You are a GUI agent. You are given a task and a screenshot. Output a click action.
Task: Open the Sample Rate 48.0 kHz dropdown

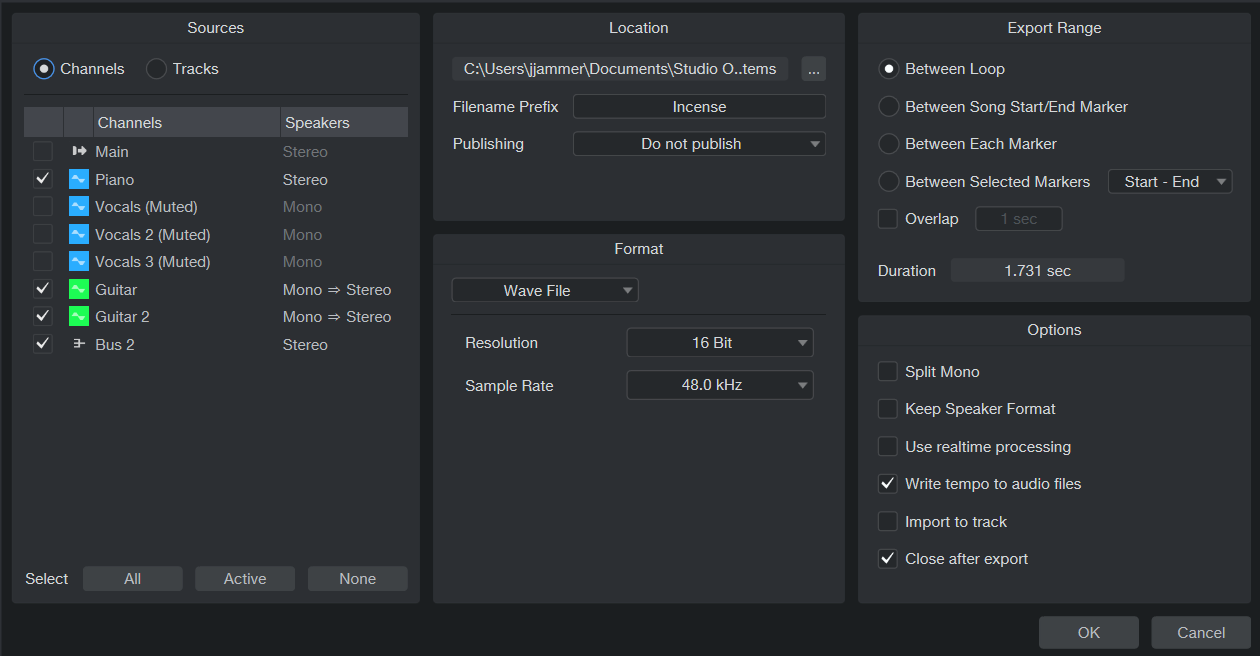coord(720,385)
